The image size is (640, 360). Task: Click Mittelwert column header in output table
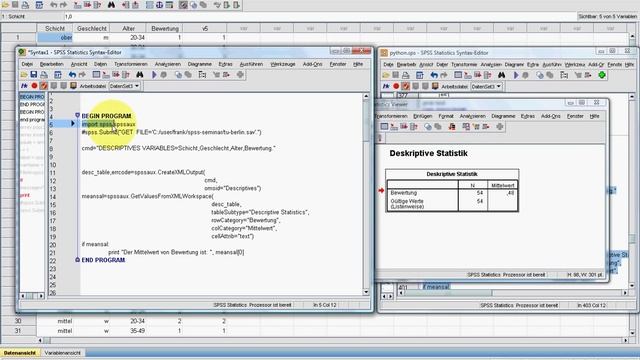point(502,185)
